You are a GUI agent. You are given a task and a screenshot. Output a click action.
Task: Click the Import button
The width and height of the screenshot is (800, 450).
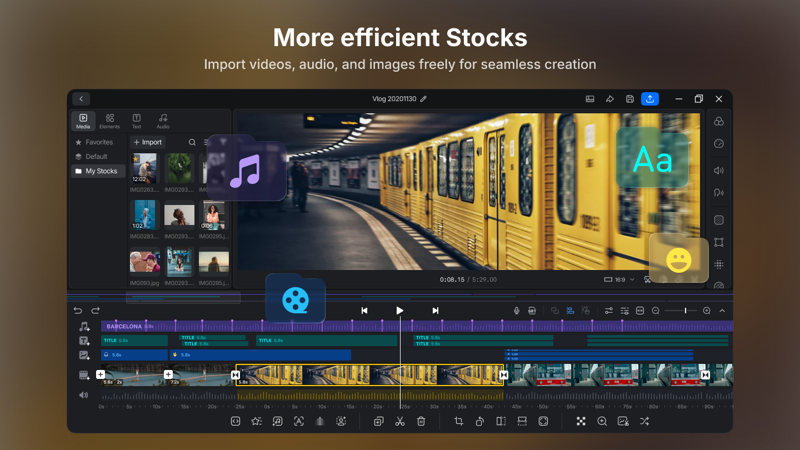point(147,142)
